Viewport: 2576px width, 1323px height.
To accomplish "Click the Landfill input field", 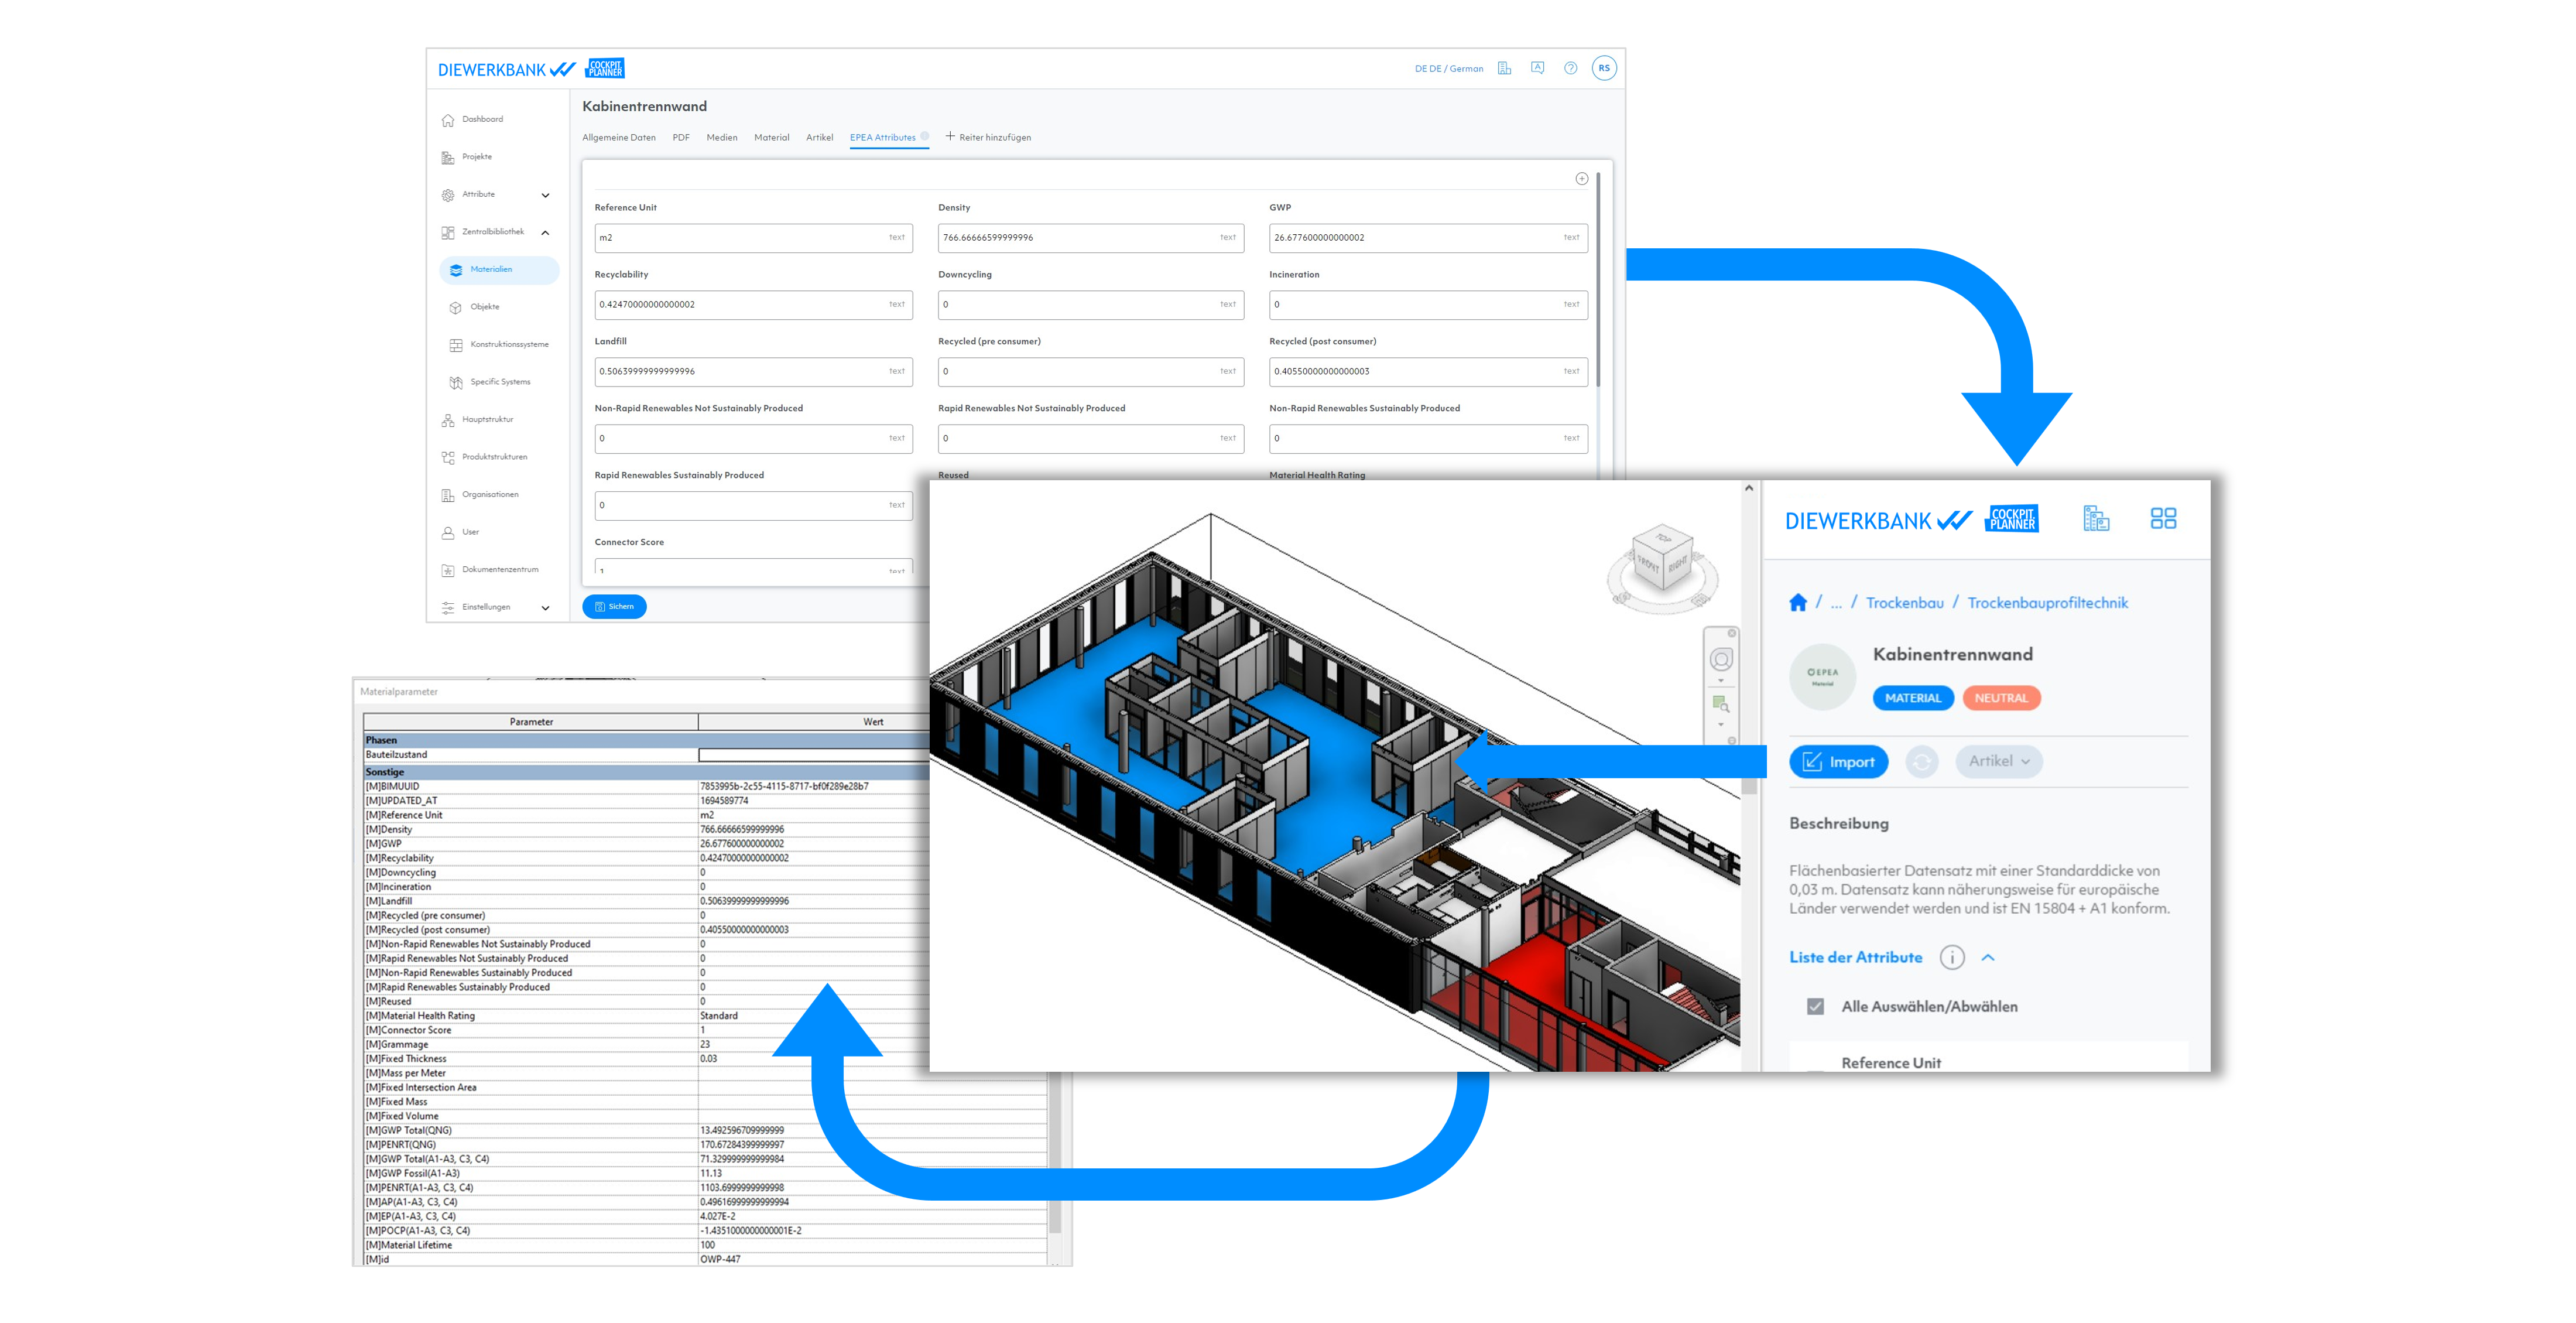I will [753, 372].
